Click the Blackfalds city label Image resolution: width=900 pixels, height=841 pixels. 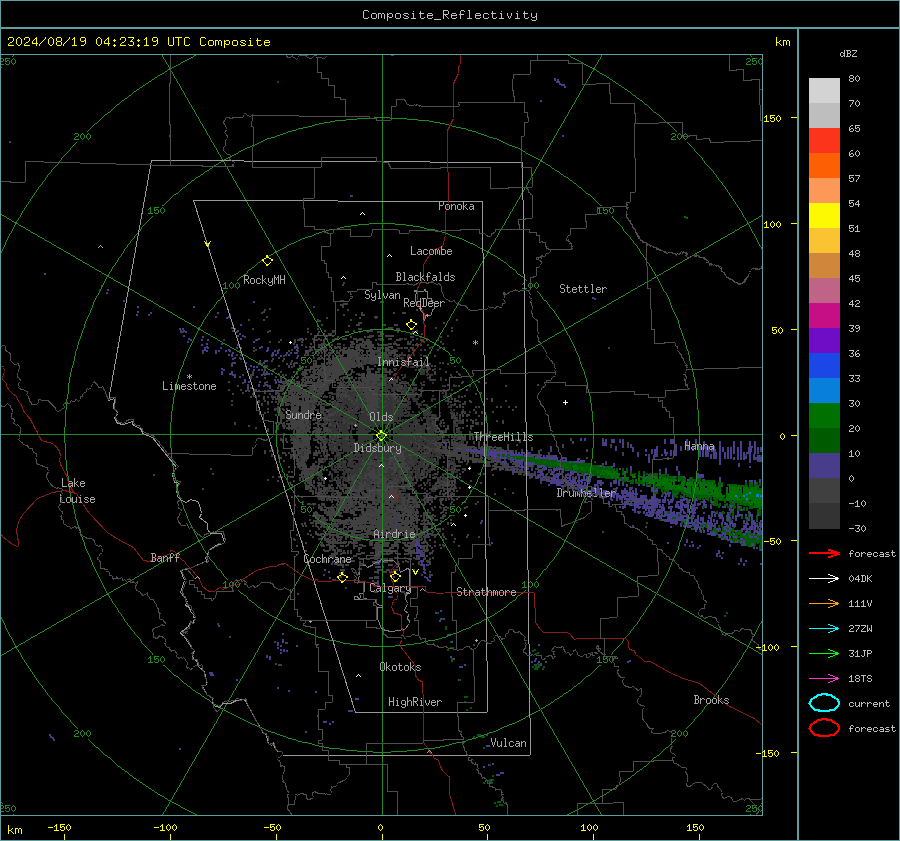point(425,277)
